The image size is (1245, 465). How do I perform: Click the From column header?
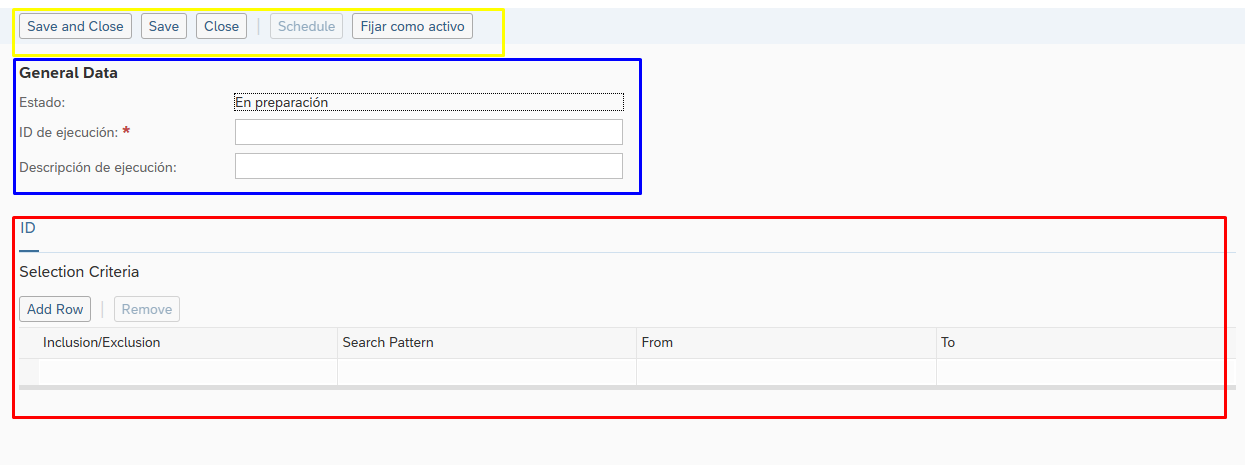pos(657,343)
